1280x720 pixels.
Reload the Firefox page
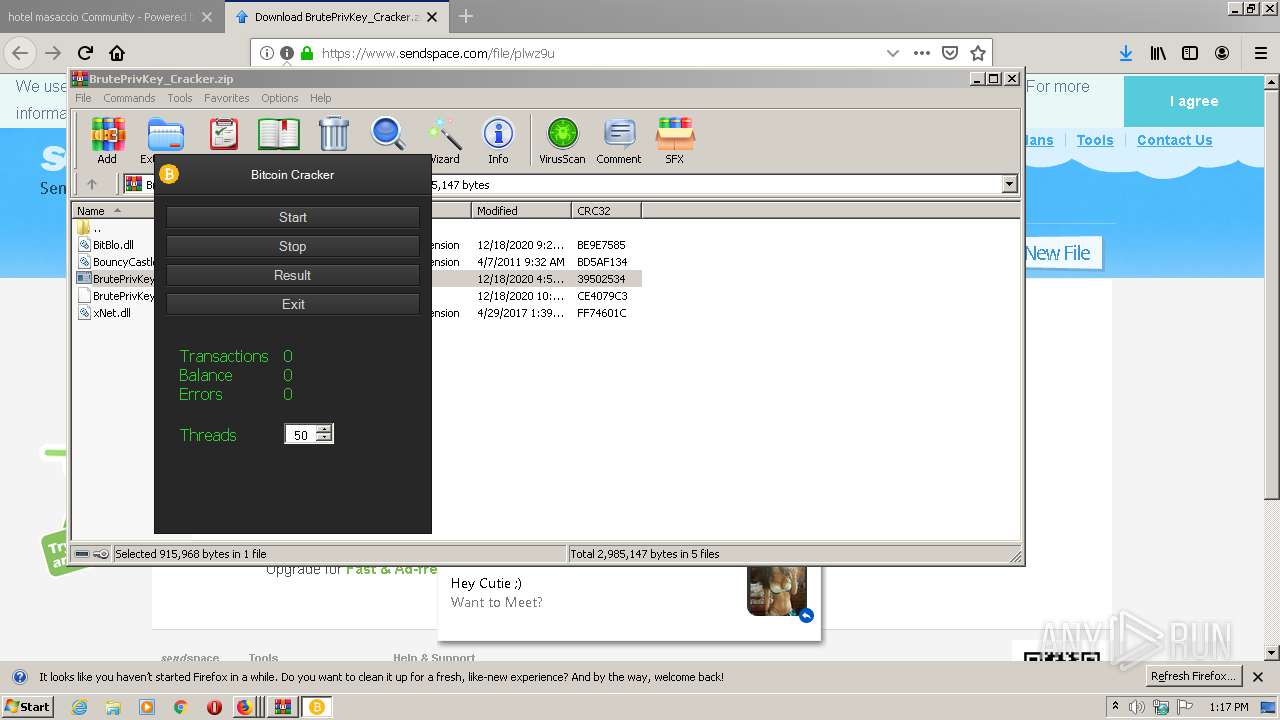click(85, 53)
